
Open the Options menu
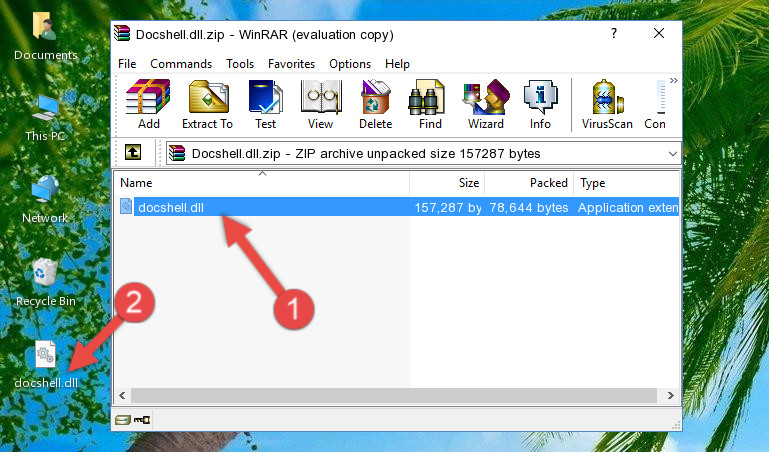coord(350,64)
